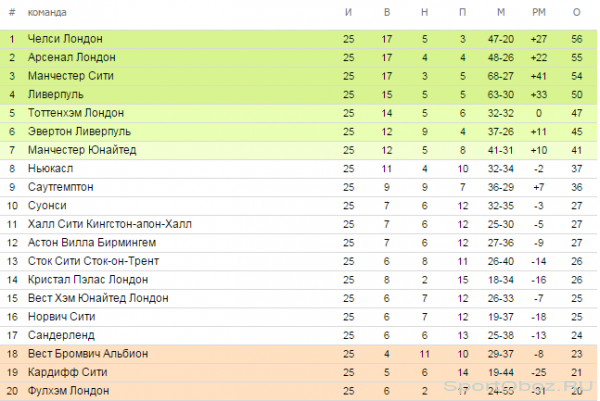This screenshot has width=600, height=401.
Task: Open Халл Сити Кингстон-апон-Халл entry
Action: tap(109, 224)
